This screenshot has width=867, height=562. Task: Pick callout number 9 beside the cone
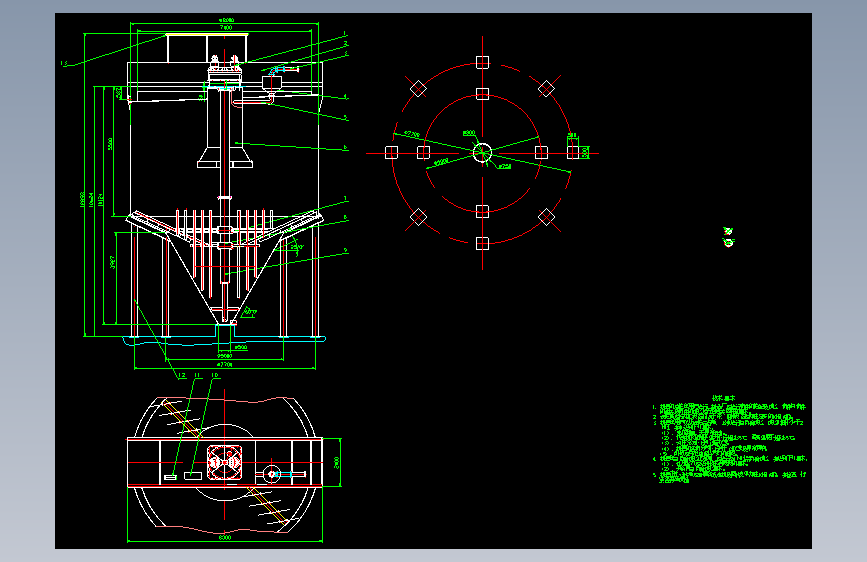[x=346, y=251]
